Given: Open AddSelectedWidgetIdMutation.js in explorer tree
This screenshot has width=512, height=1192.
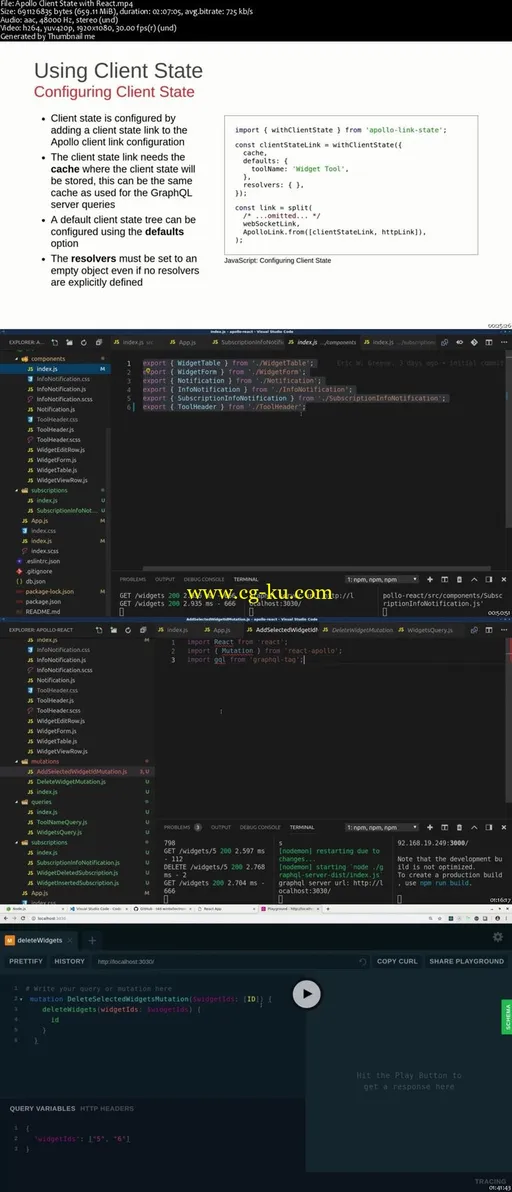Looking at the screenshot, I should (81, 771).
